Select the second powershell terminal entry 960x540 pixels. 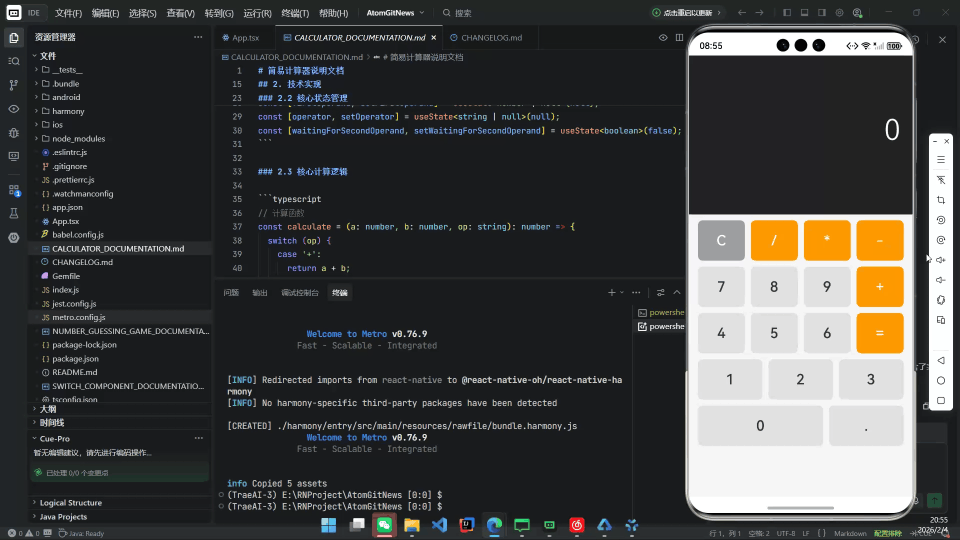tap(661, 326)
